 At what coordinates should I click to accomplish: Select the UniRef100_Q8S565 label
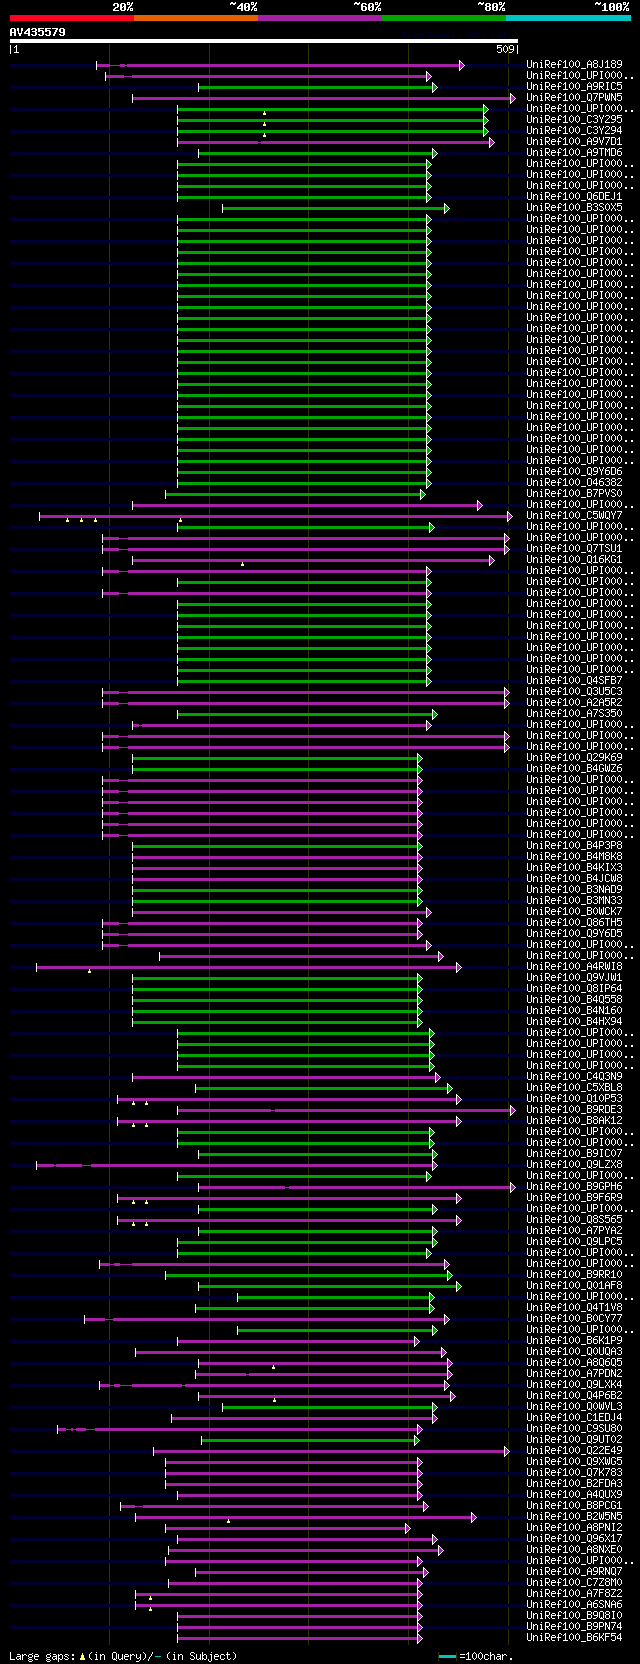574,1220
